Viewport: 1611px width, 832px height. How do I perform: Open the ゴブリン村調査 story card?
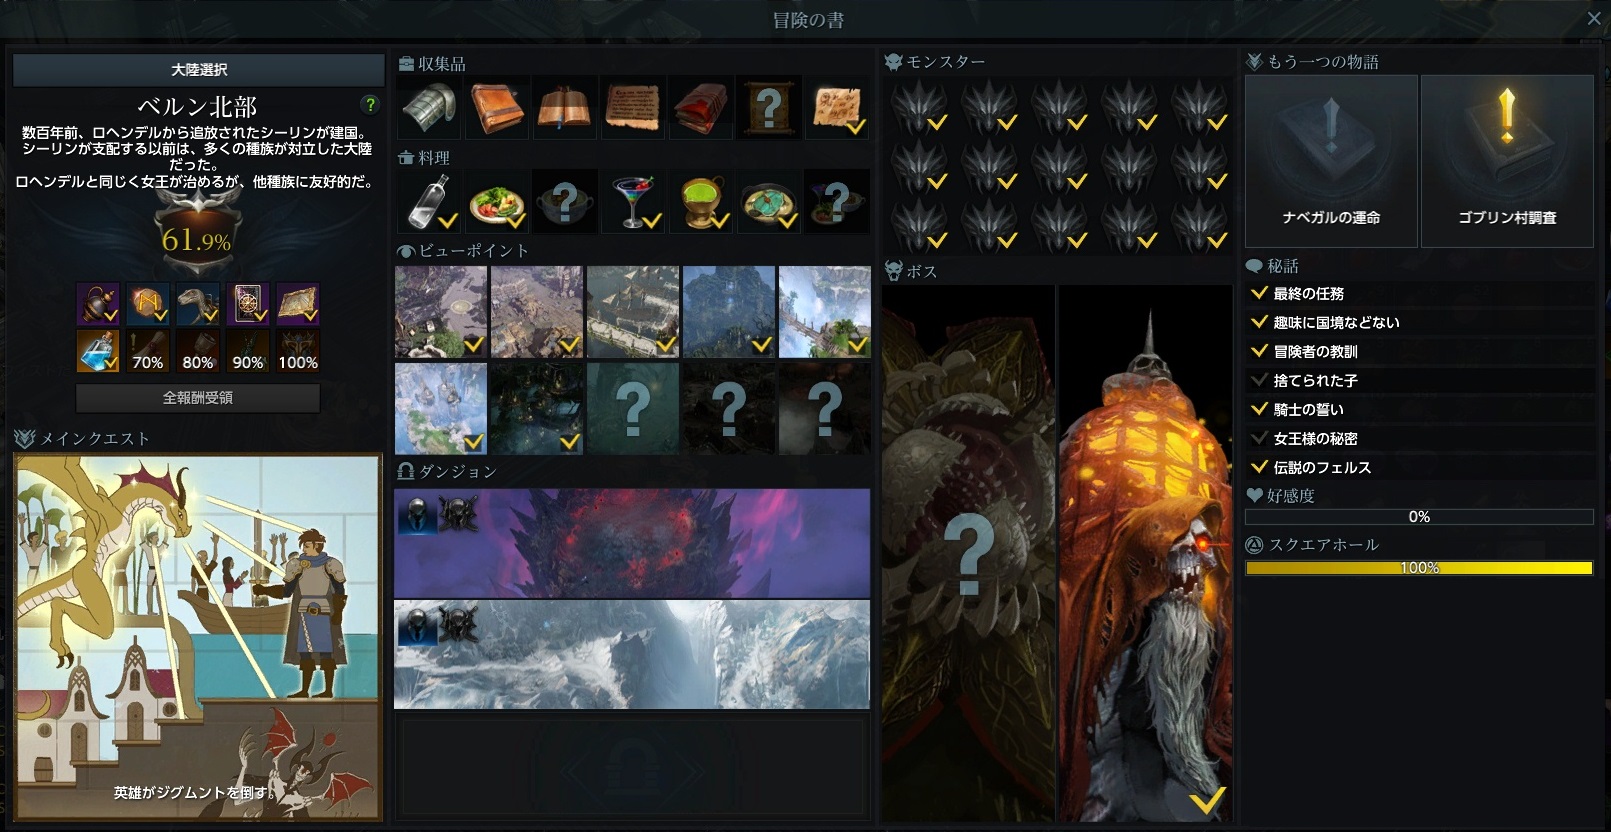click(x=1507, y=161)
